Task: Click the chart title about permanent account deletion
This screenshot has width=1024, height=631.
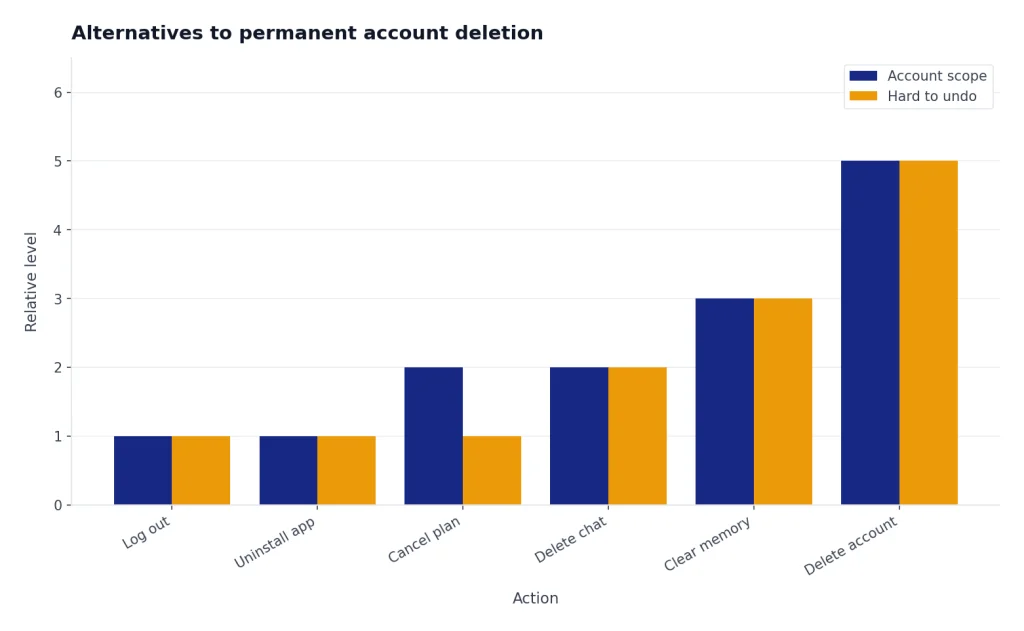Action: tap(307, 33)
